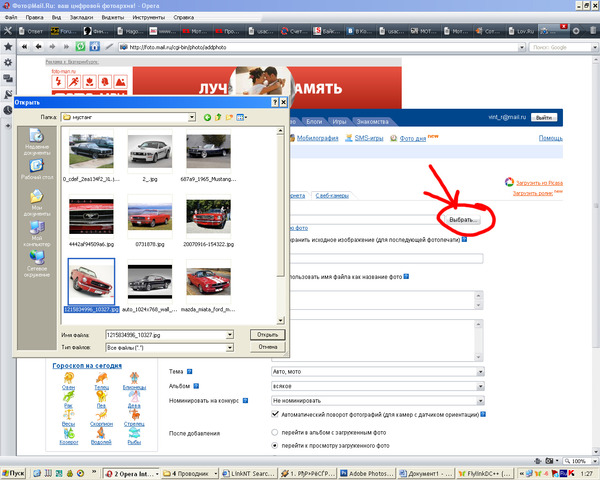The height and width of the screenshot is (480, 600).
Task: Click the page vertical scrollbar
Action: 596,255
